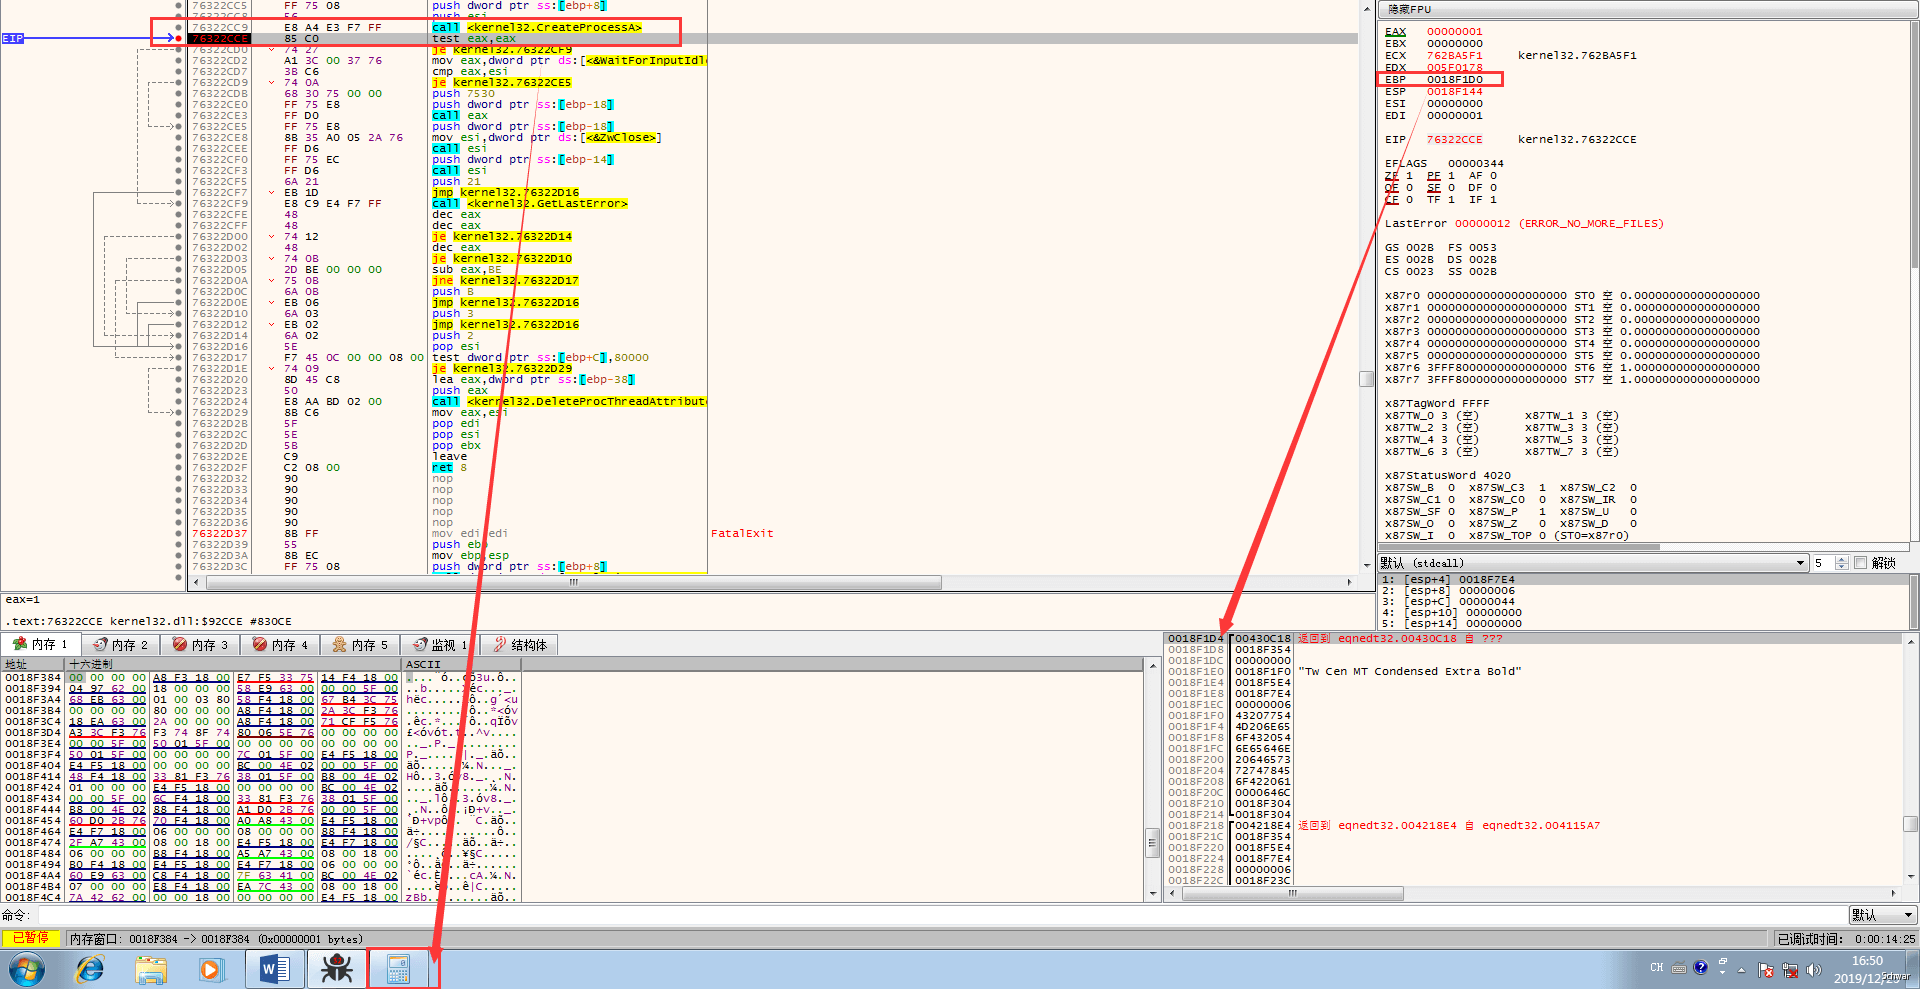Switch to Word from the taskbar
Viewport: 1920px width, 989px height.
(x=274, y=969)
